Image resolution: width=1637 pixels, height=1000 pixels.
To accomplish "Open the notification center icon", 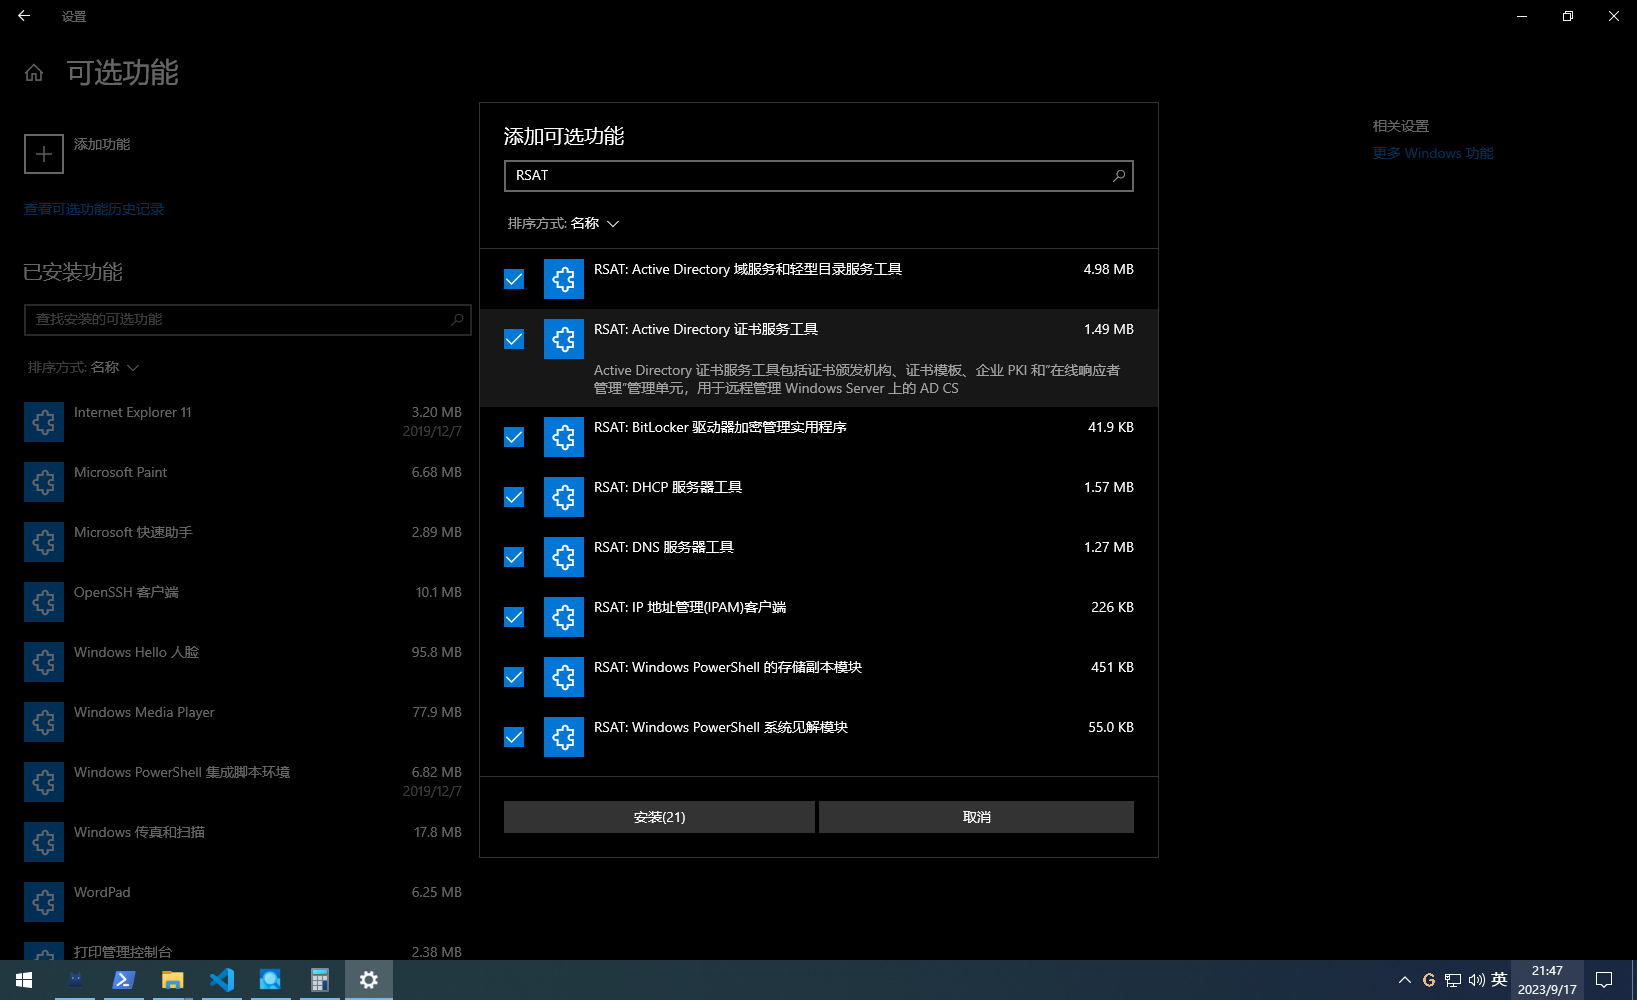I will 1604,980.
